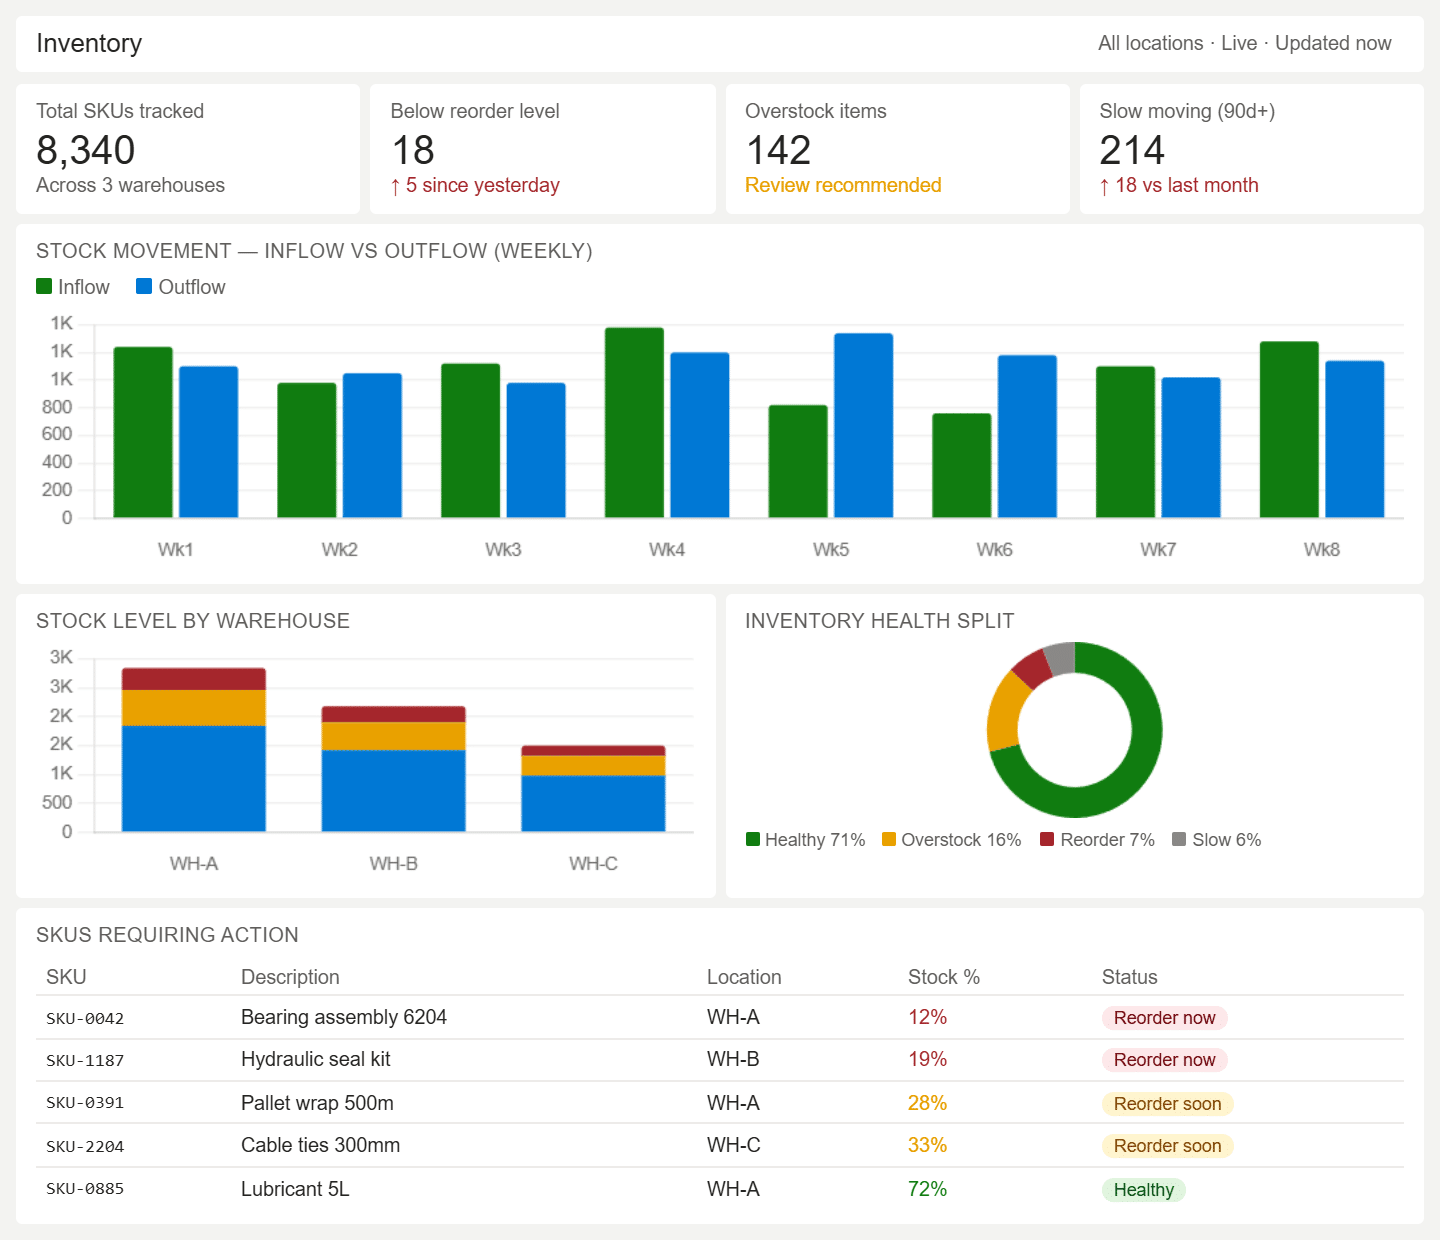Viewport: 1440px width, 1240px height.
Task: Select the Wk8 inflow bar
Action: [1289, 429]
